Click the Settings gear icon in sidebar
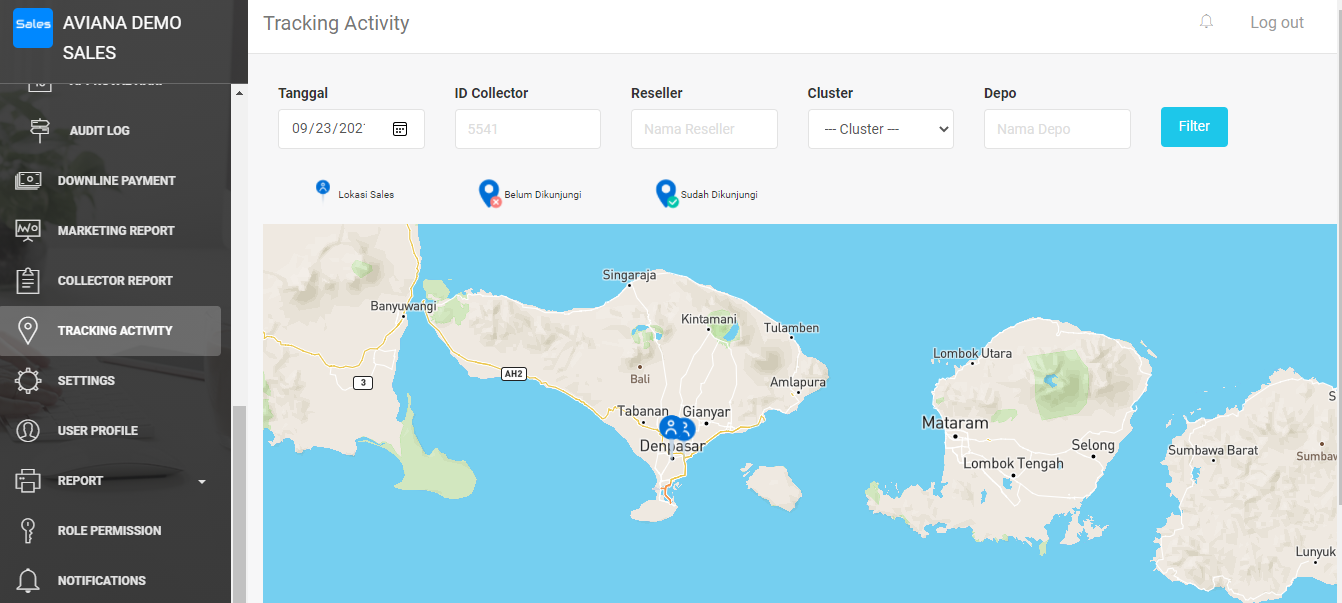1342x603 pixels. (x=28, y=381)
